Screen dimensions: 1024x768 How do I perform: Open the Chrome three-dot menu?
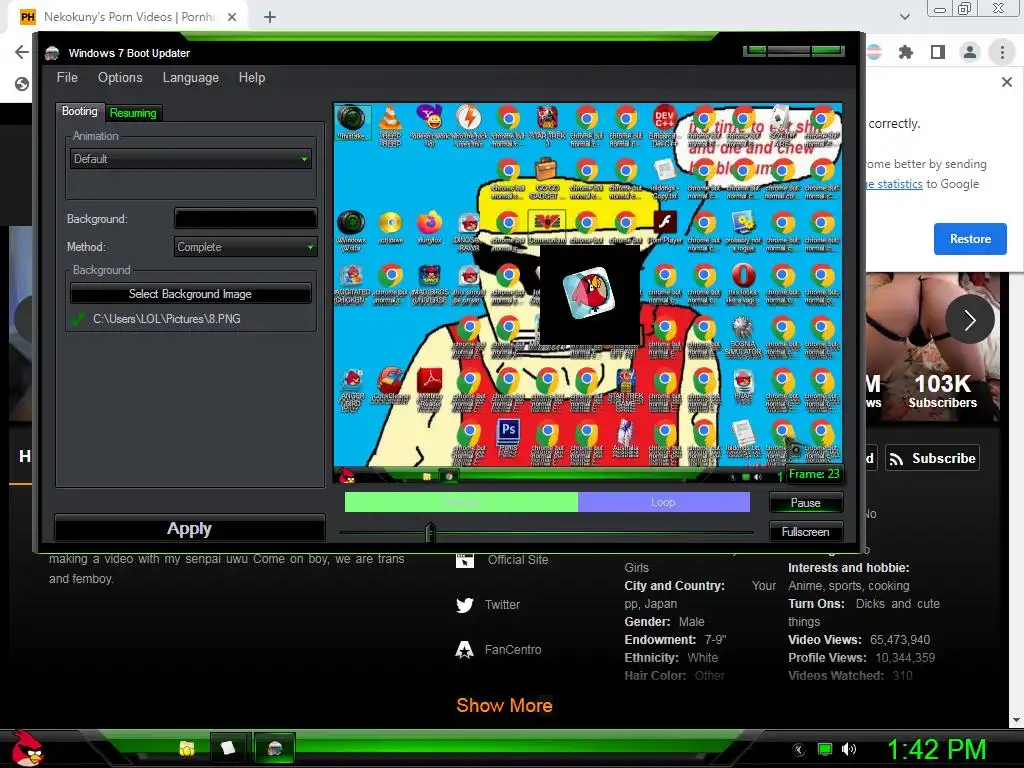coord(1002,52)
